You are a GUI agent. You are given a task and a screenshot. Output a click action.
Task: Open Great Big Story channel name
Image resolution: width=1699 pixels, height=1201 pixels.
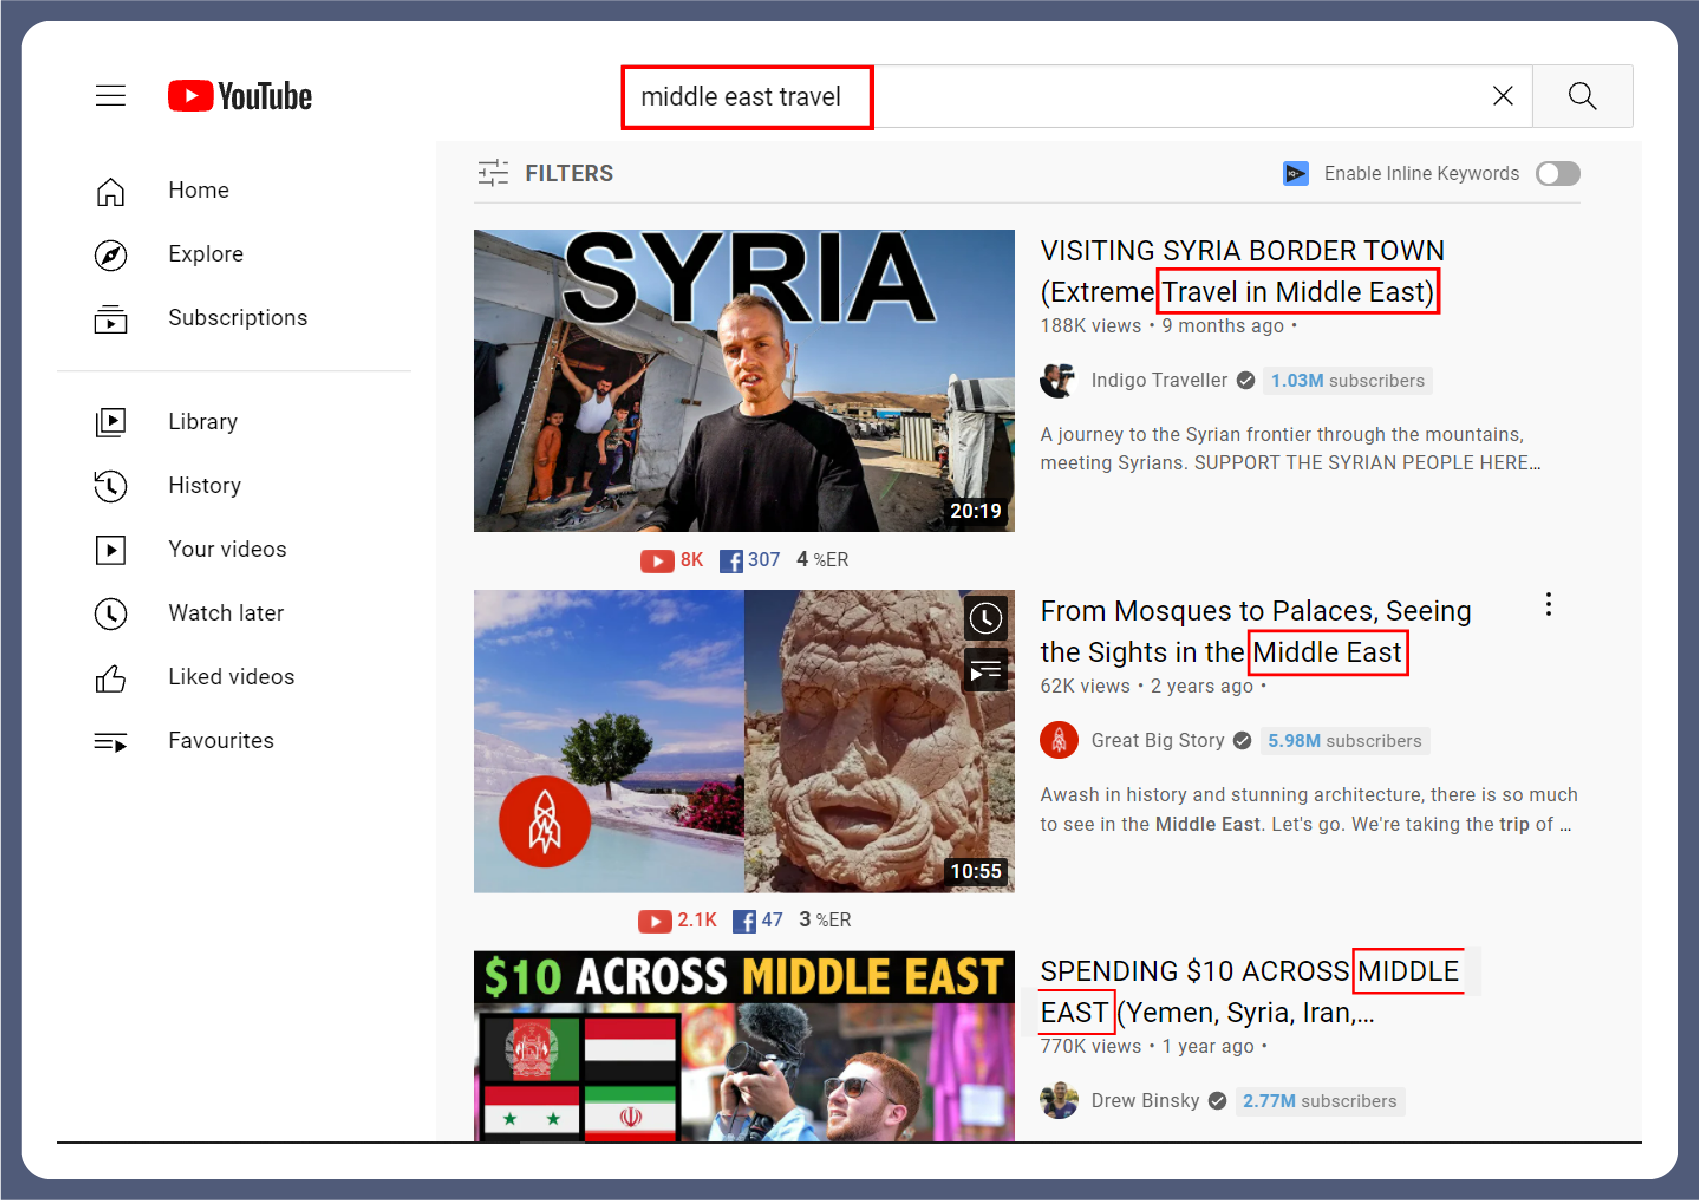(x=1158, y=740)
